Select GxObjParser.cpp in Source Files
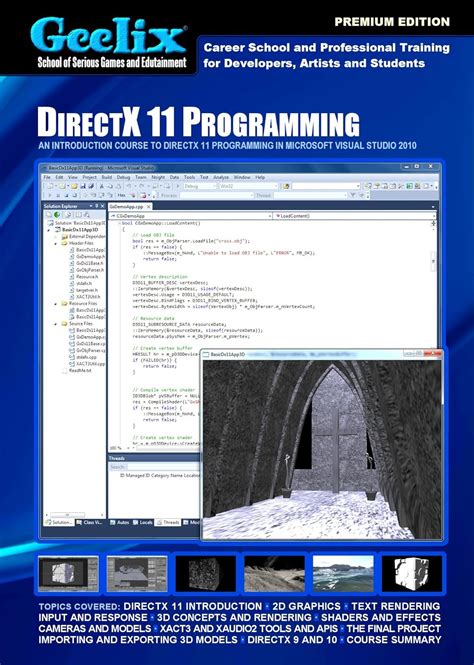 (87, 350)
